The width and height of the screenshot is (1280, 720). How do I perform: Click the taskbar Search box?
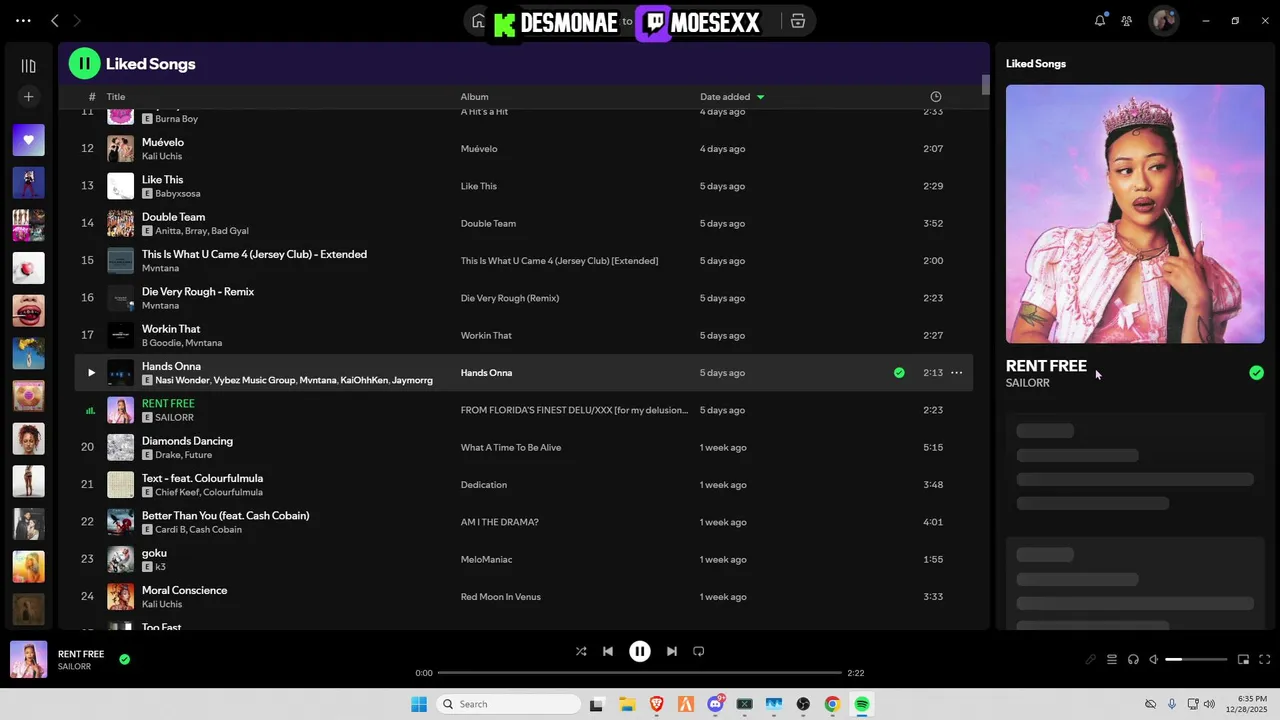coord(509,704)
